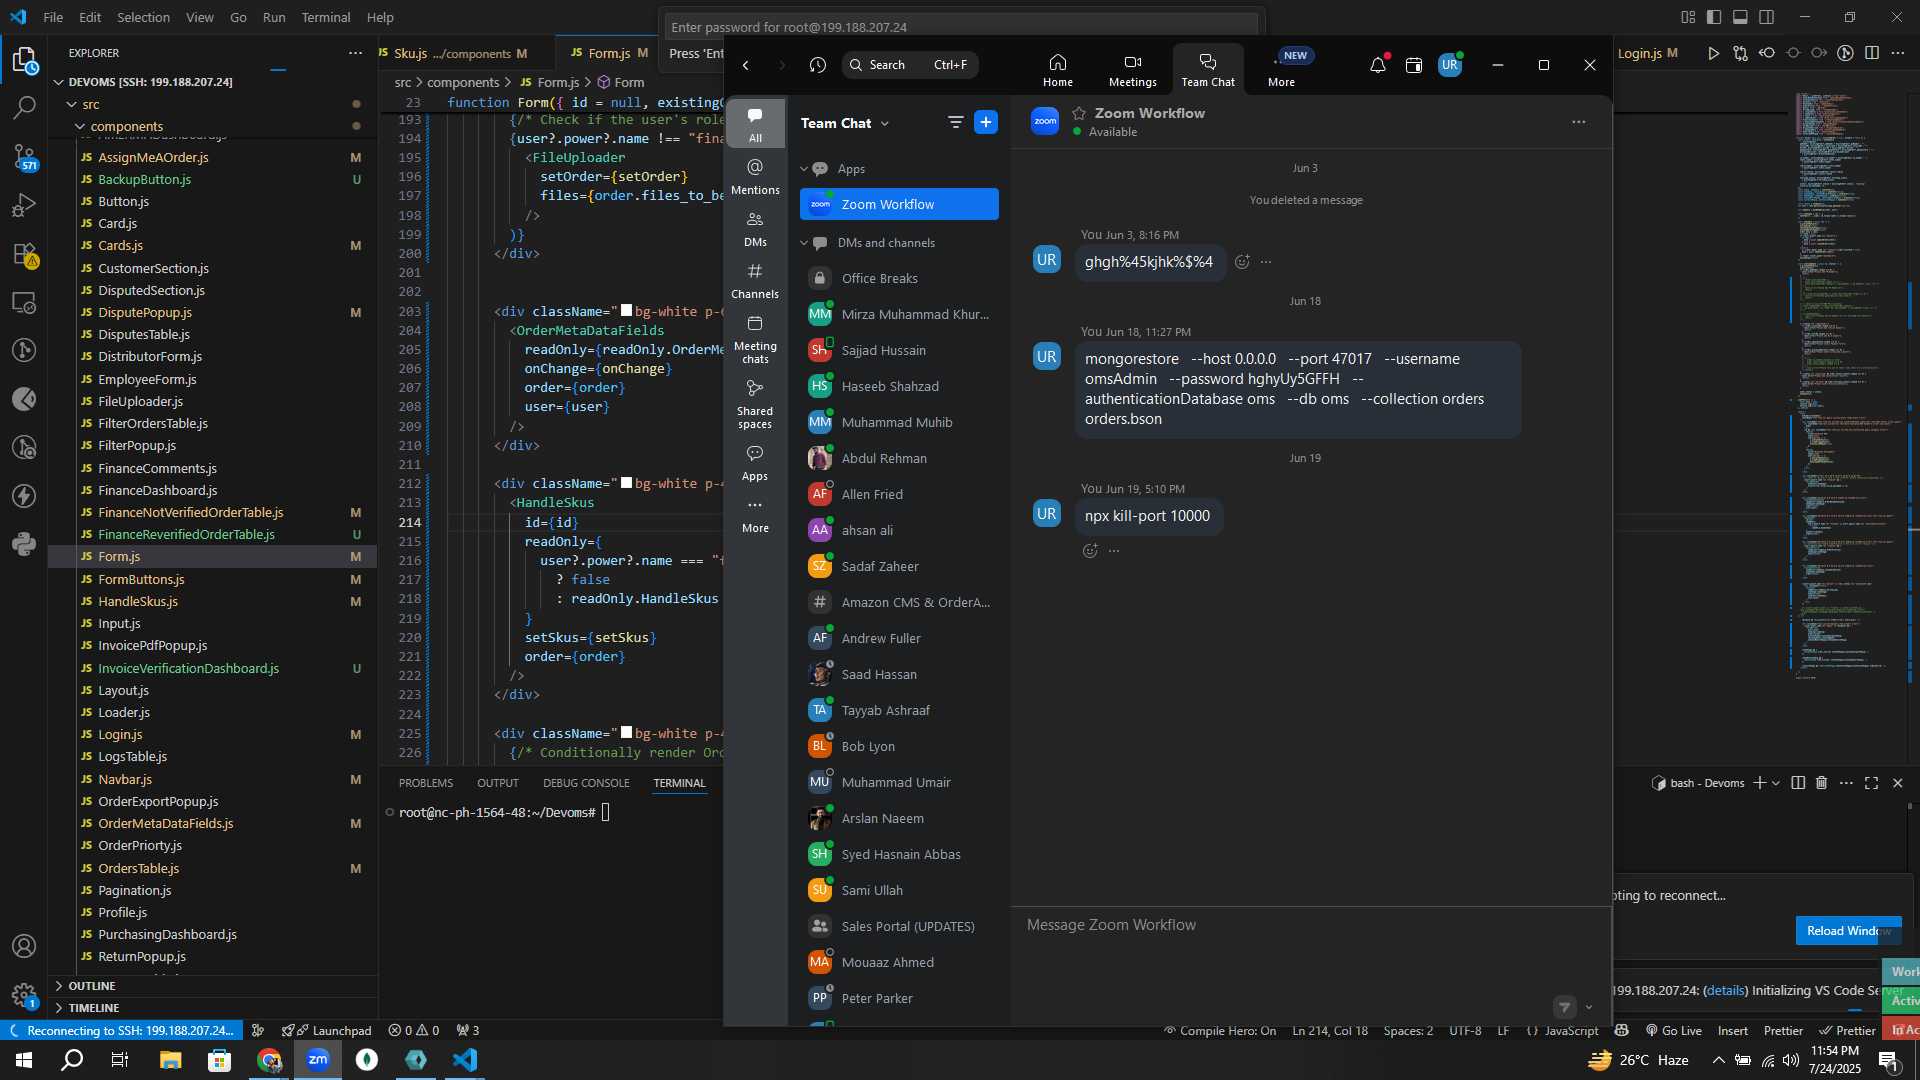
Task: Open UR profile avatar in Zoom header
Action: [1450, 65]
